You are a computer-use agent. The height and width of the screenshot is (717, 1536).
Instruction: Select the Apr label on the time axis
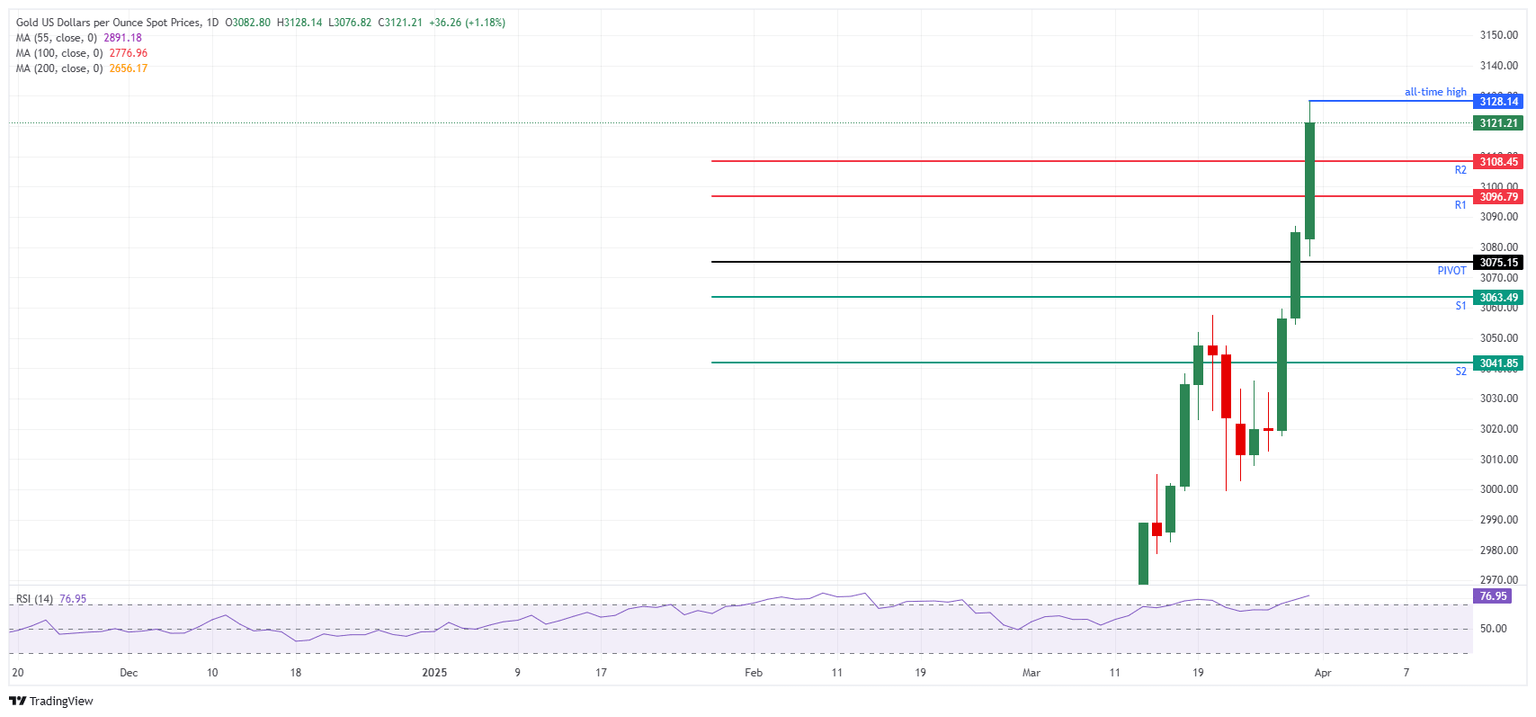click(1322, 674)
